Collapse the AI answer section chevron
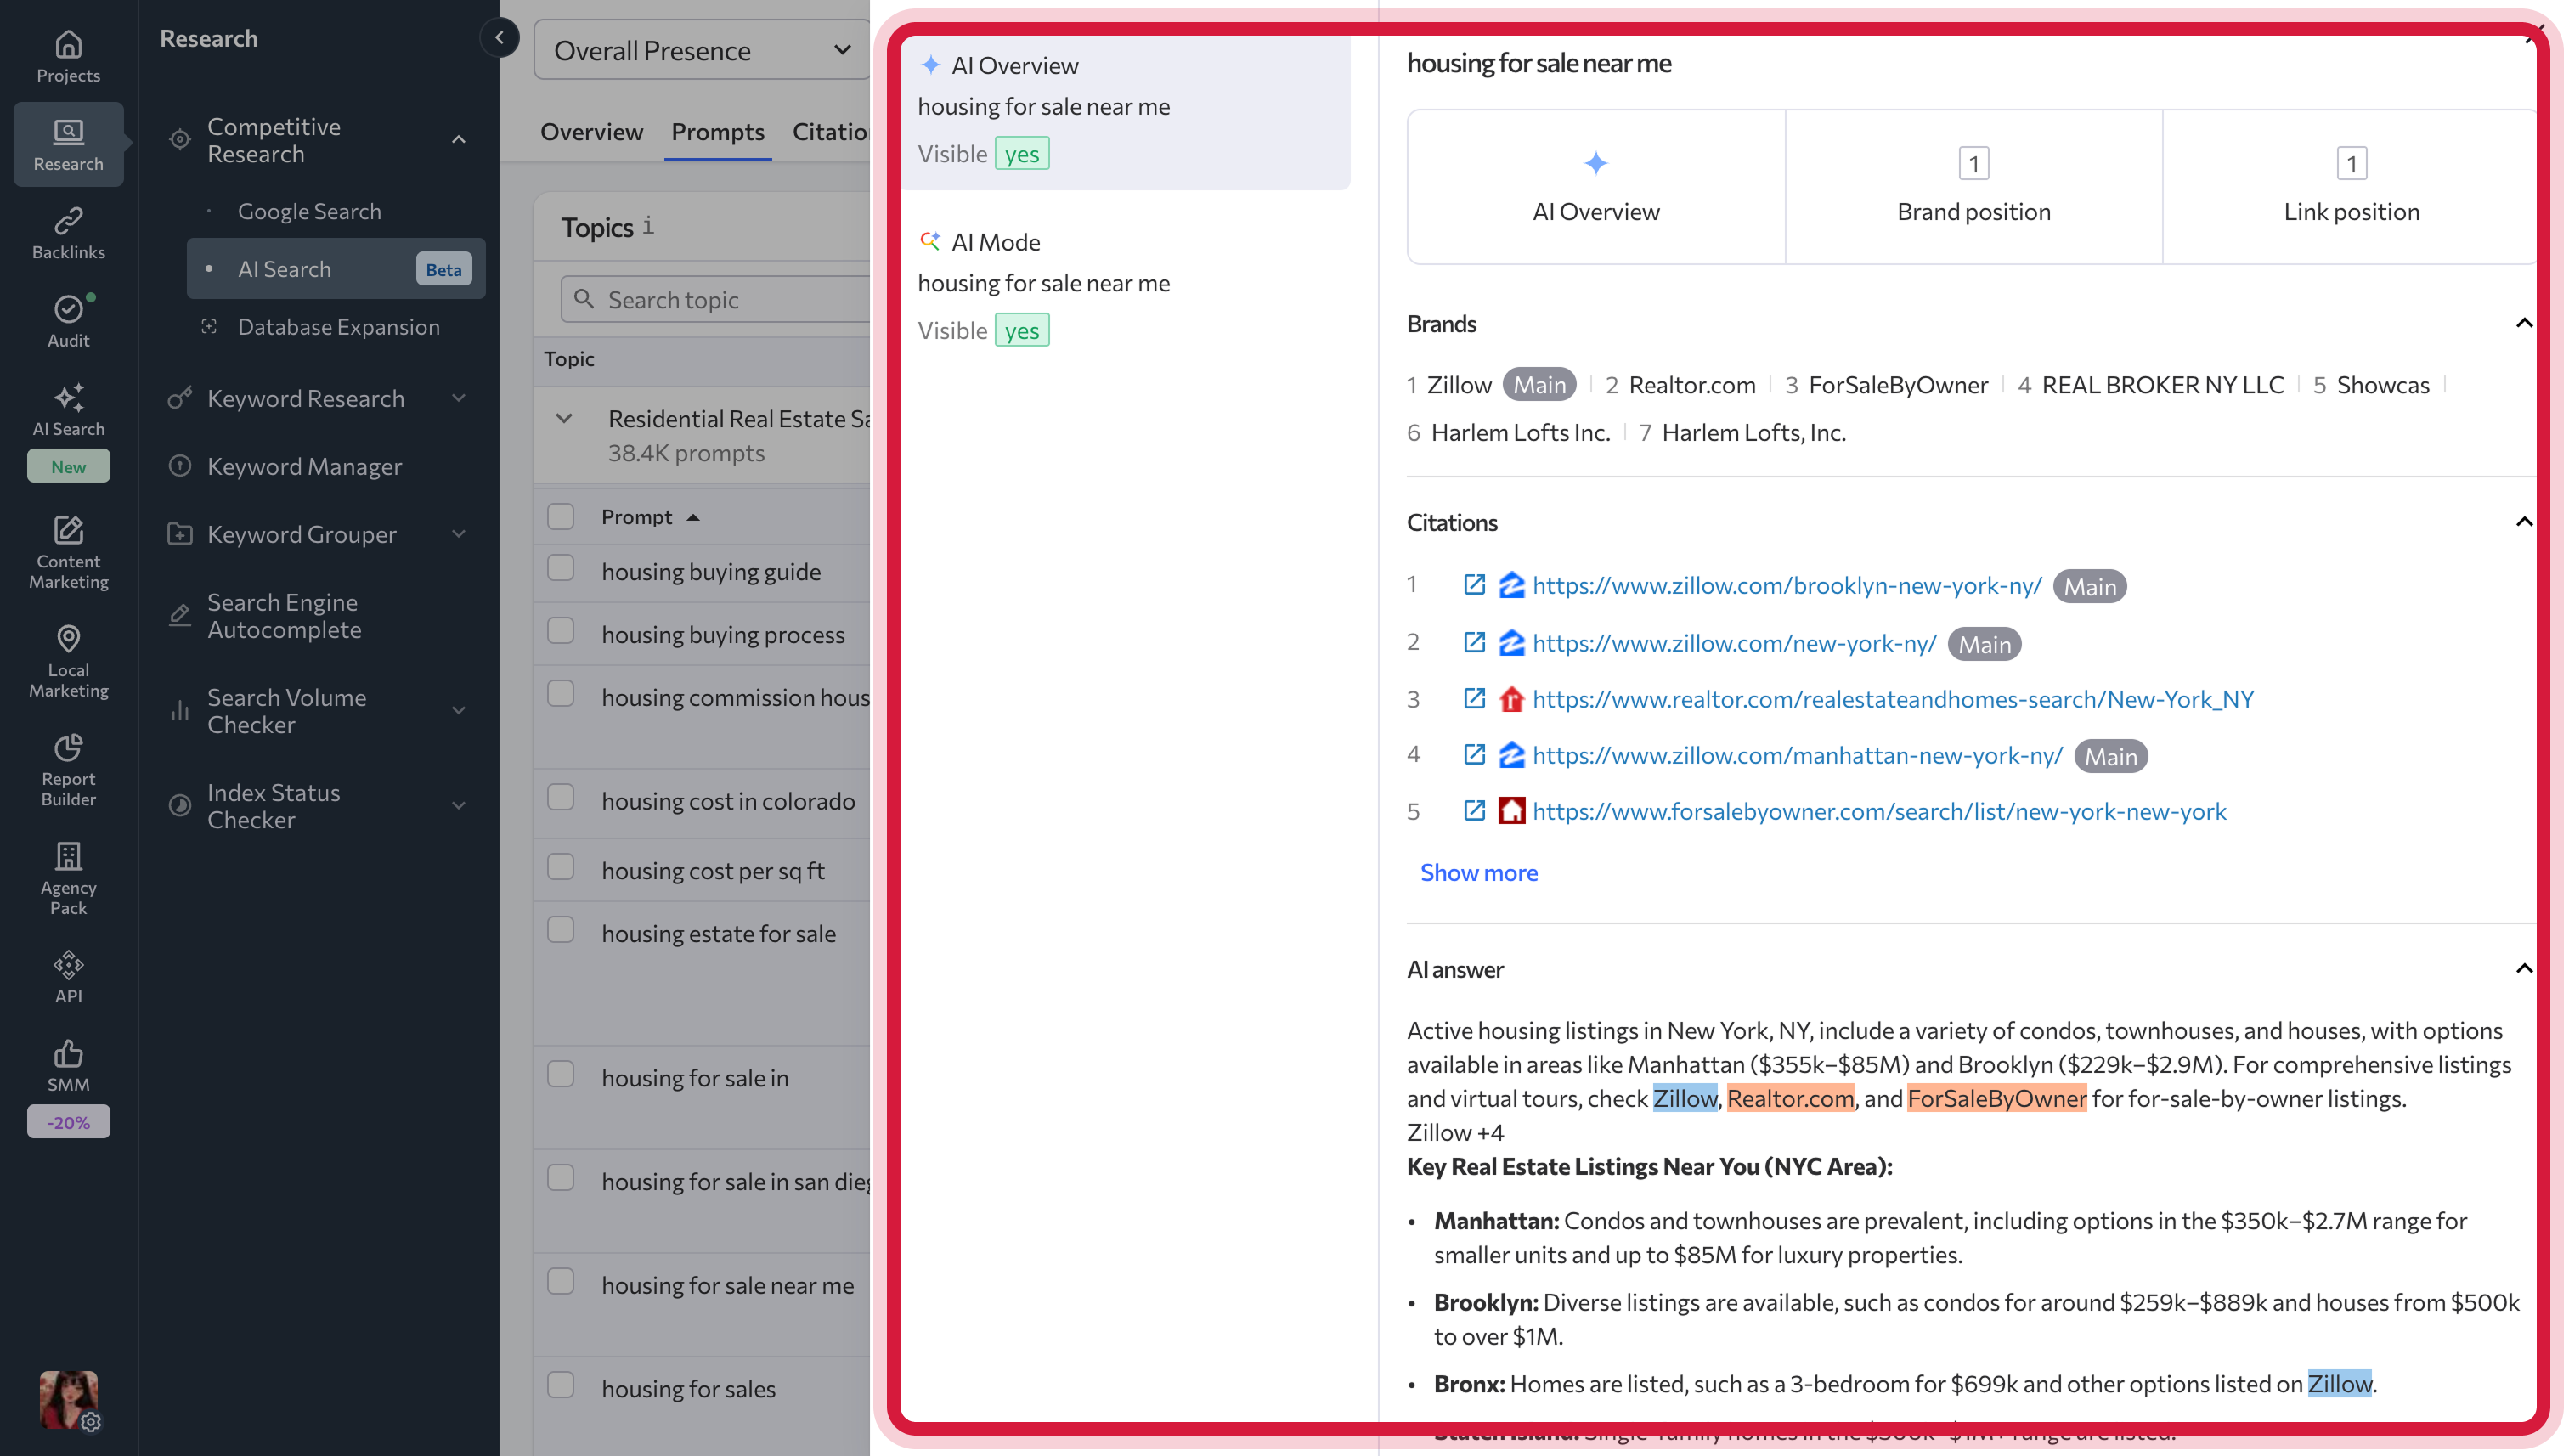 point(2523,969)
